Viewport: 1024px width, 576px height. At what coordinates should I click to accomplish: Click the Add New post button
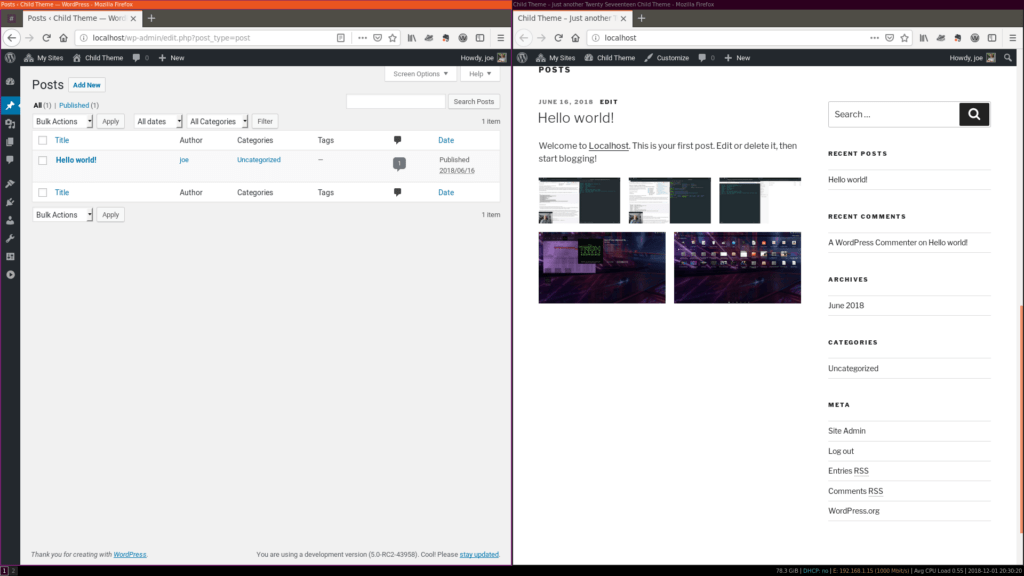[x=86, y=85]
